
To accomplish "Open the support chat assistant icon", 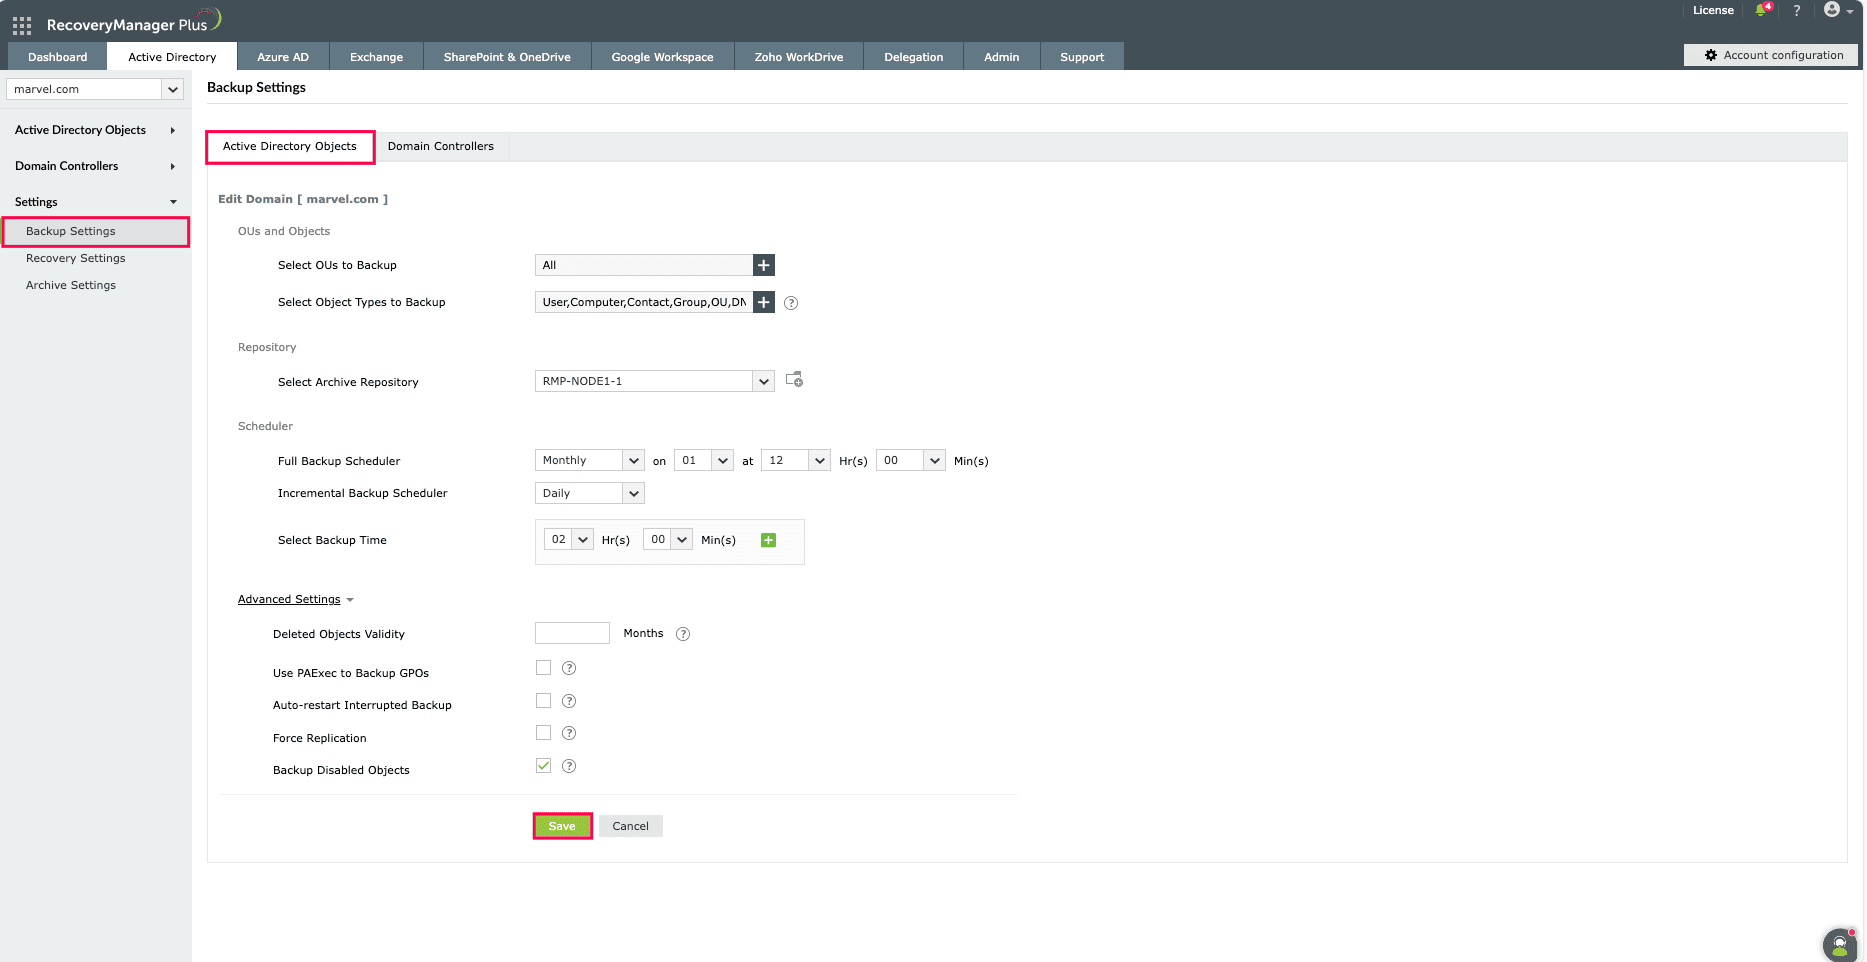I will pyautogui.click(x=1840, y=944).
